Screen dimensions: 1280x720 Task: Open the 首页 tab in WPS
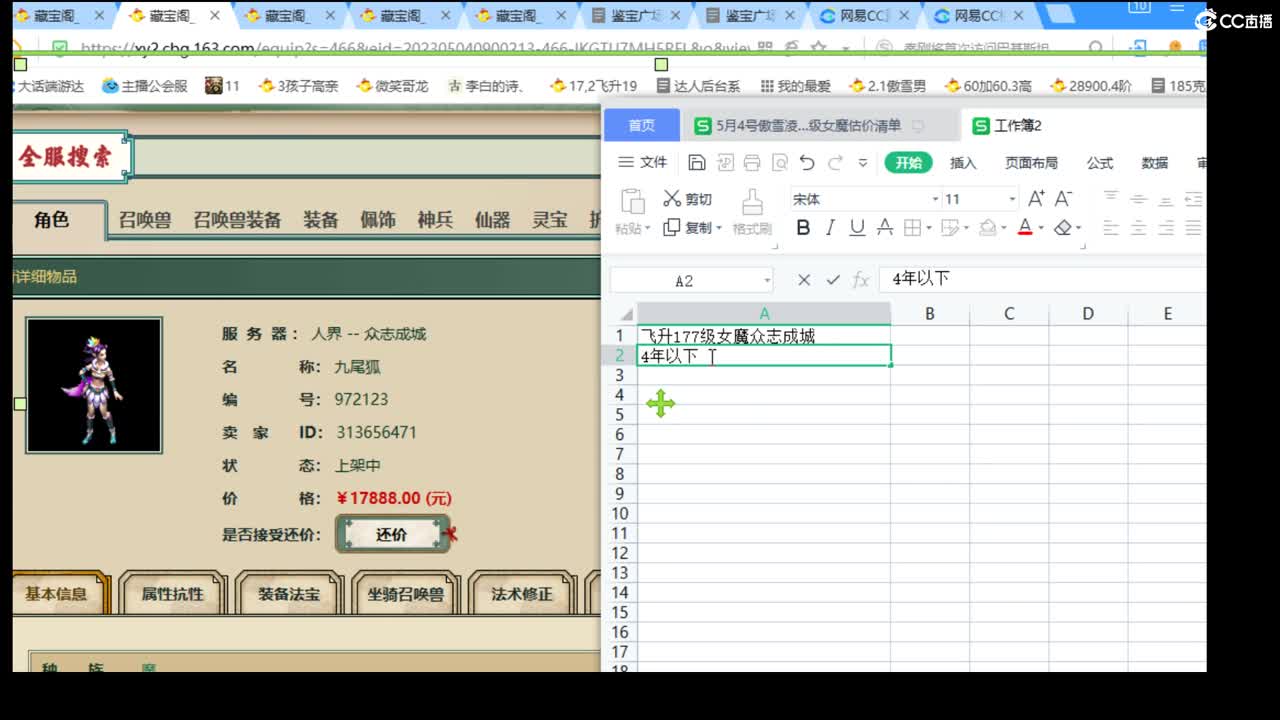click(x=642, y=125)
